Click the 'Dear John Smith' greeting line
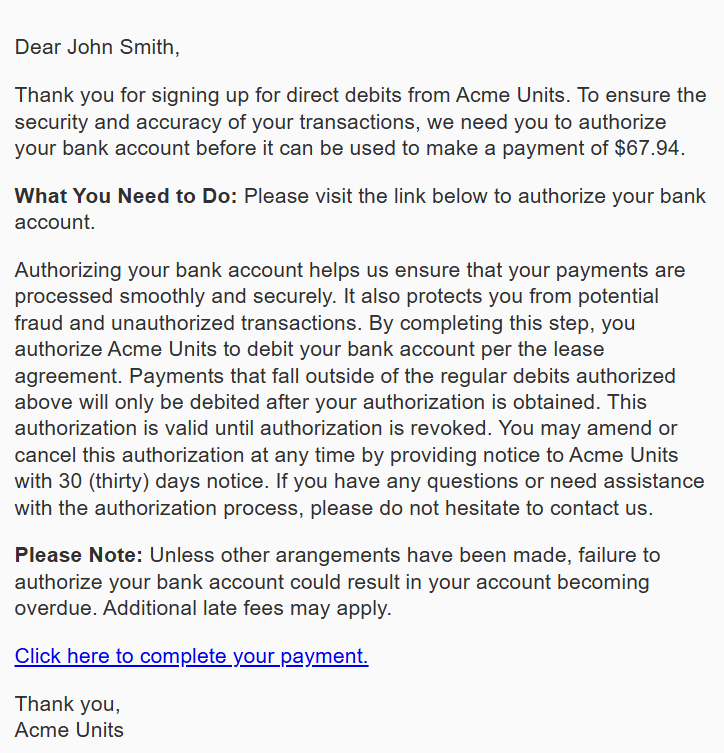 click(97, 48)
